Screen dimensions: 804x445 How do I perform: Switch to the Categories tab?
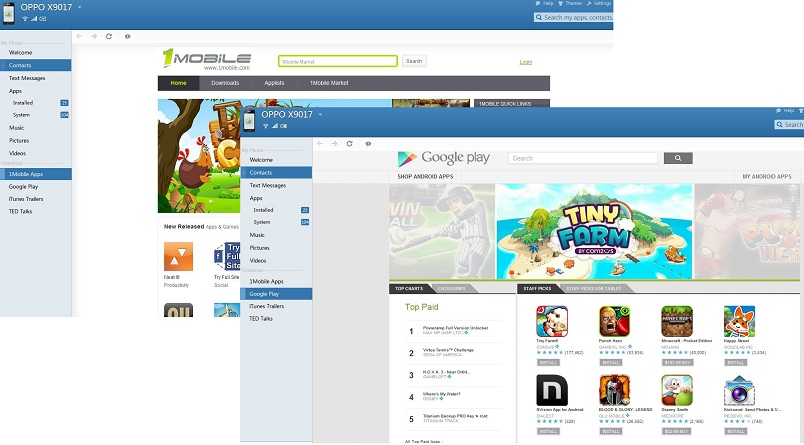(451, 289)
